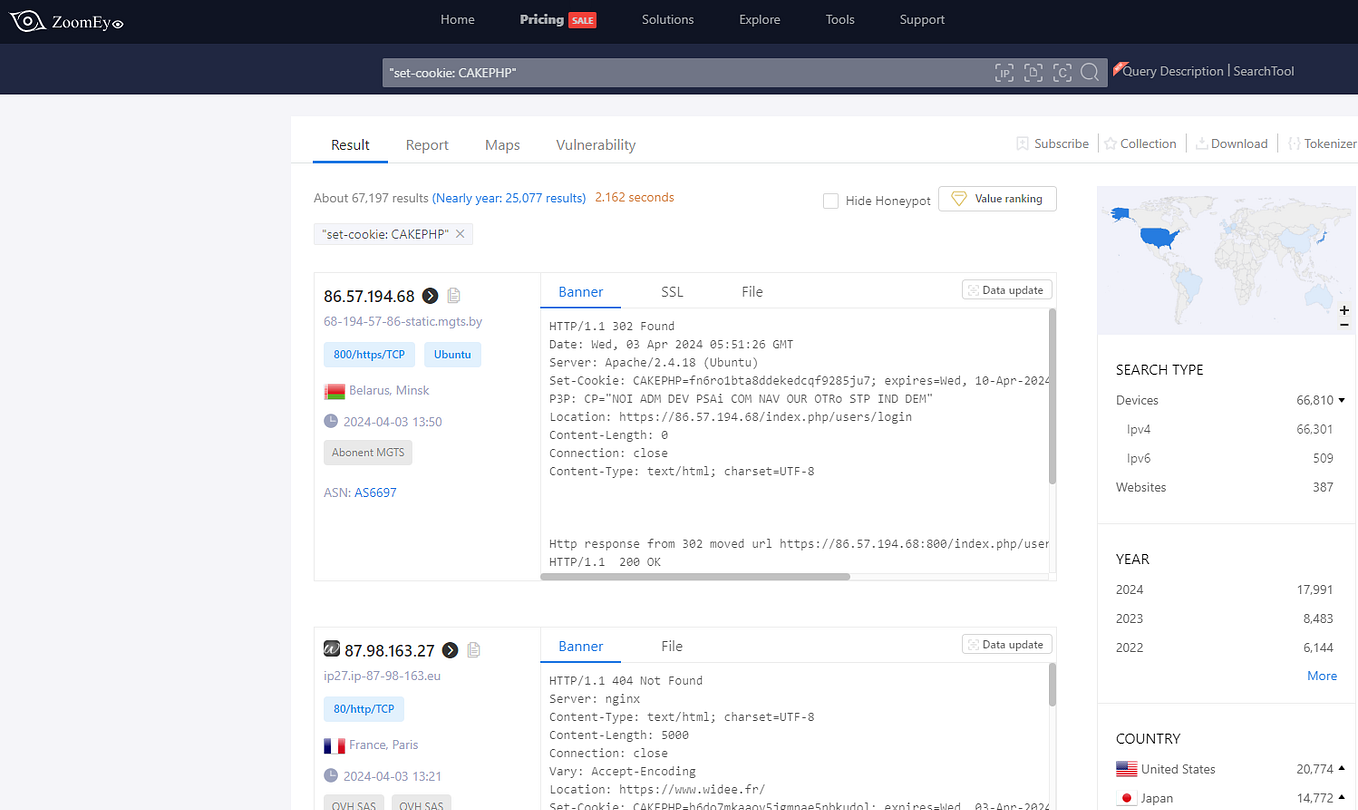The height and width of the screenshot is (810, 1358).
Task: Click the honeypot indicator icon beside 87.98.163.27
Action: pos(331,648)
